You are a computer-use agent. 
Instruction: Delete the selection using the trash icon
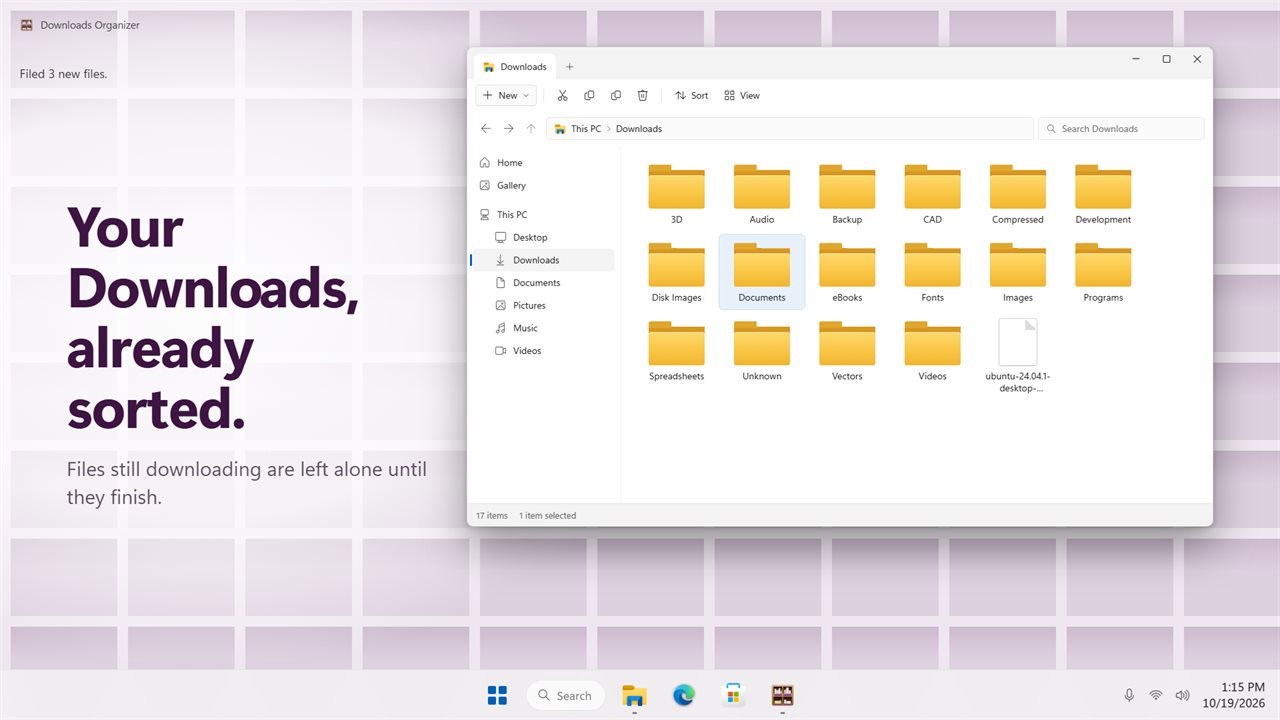point(643,96)
